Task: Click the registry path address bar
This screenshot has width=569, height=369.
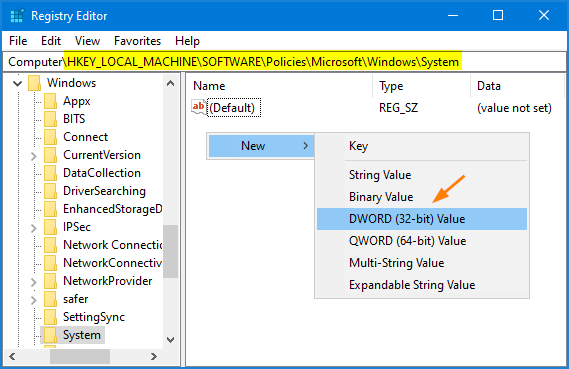Action: [x=284, y=62]
